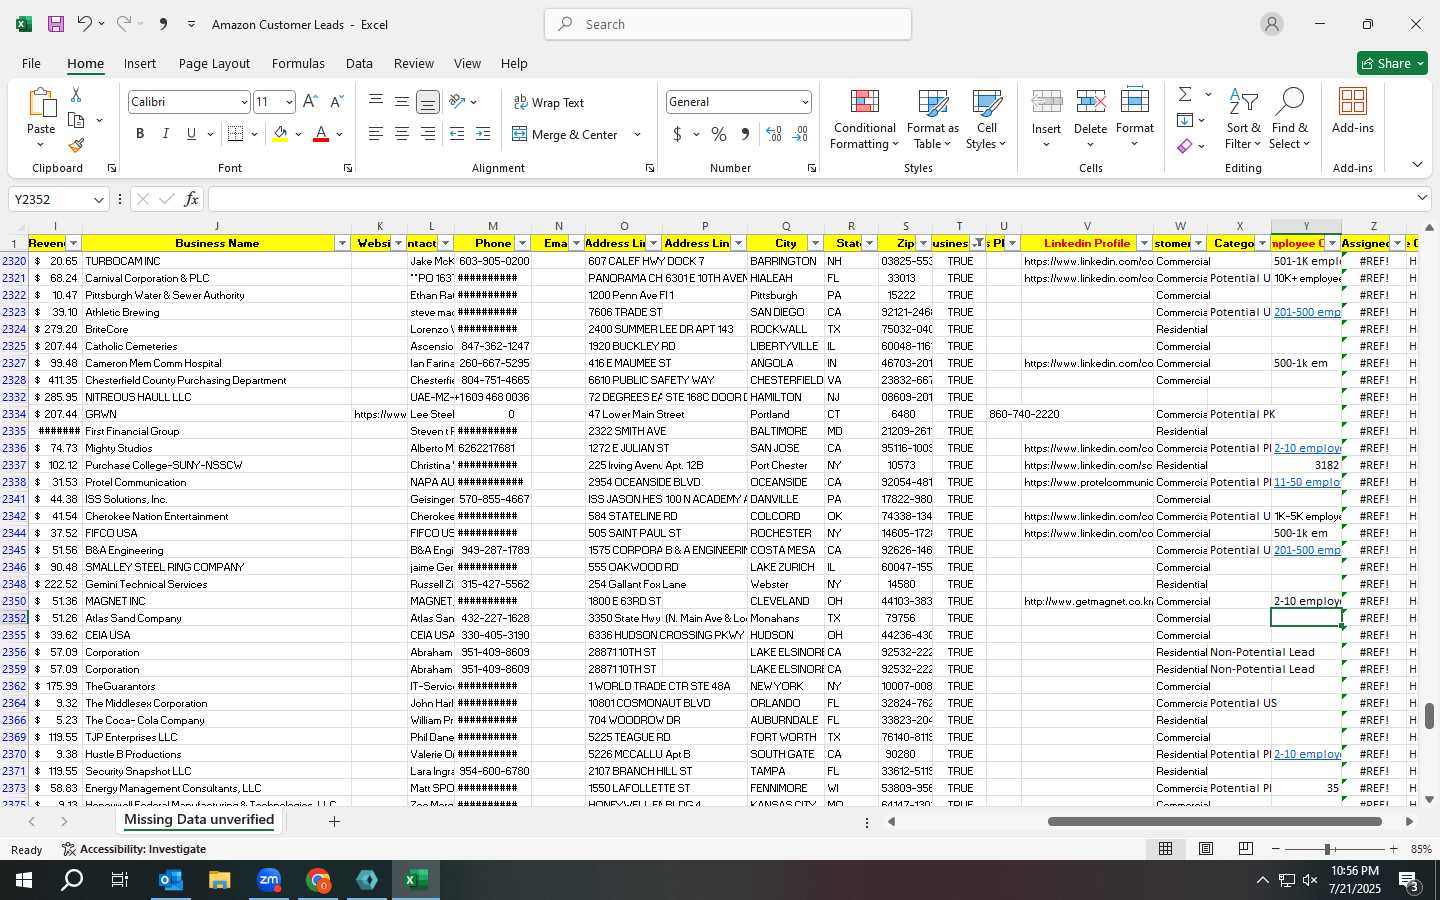The image size is (1440, 900).
Task: Click the New Sheet plus button
Action: pos(334,821)
